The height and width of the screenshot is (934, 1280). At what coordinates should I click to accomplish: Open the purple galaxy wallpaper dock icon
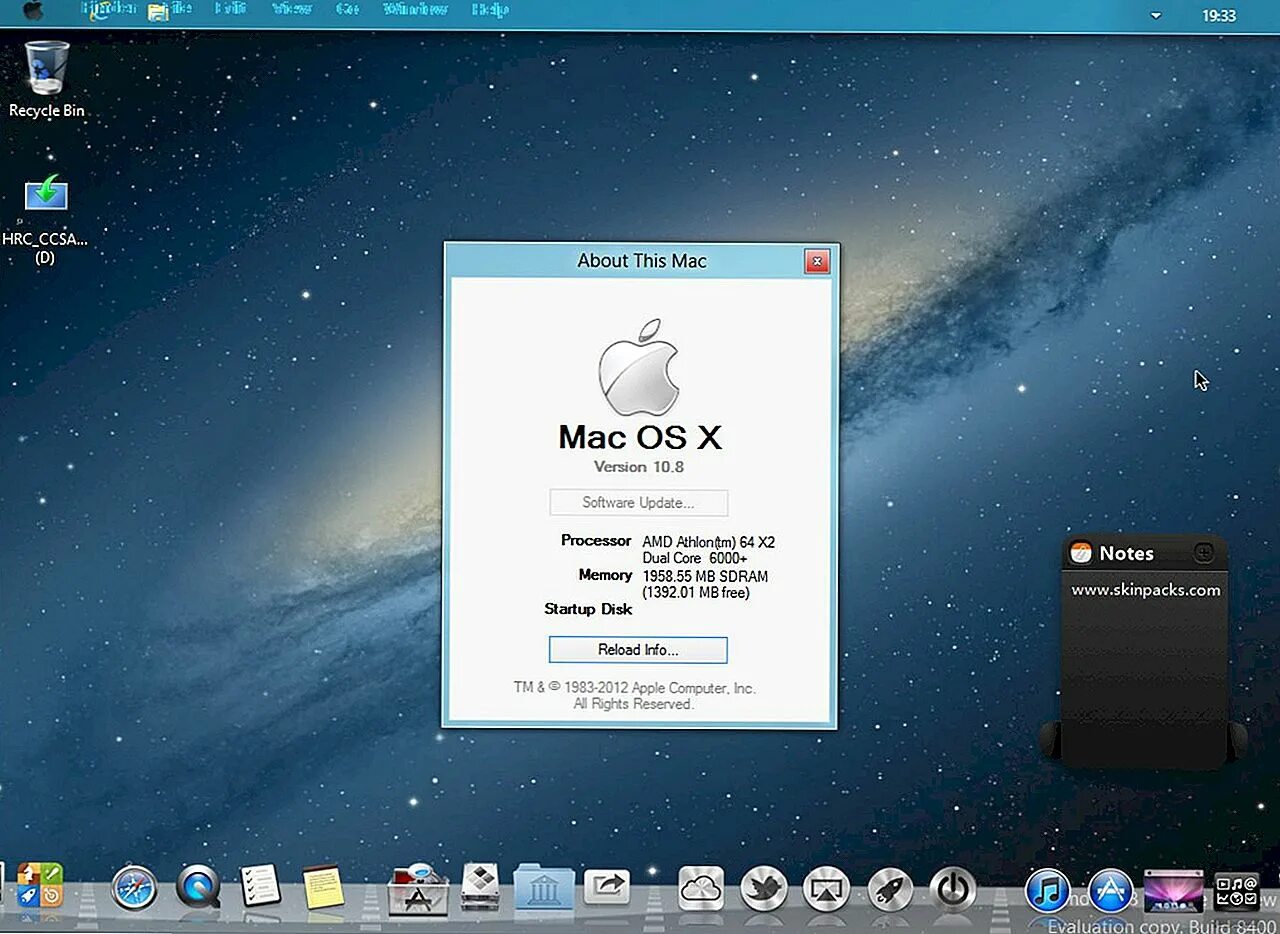(1173, 890)
